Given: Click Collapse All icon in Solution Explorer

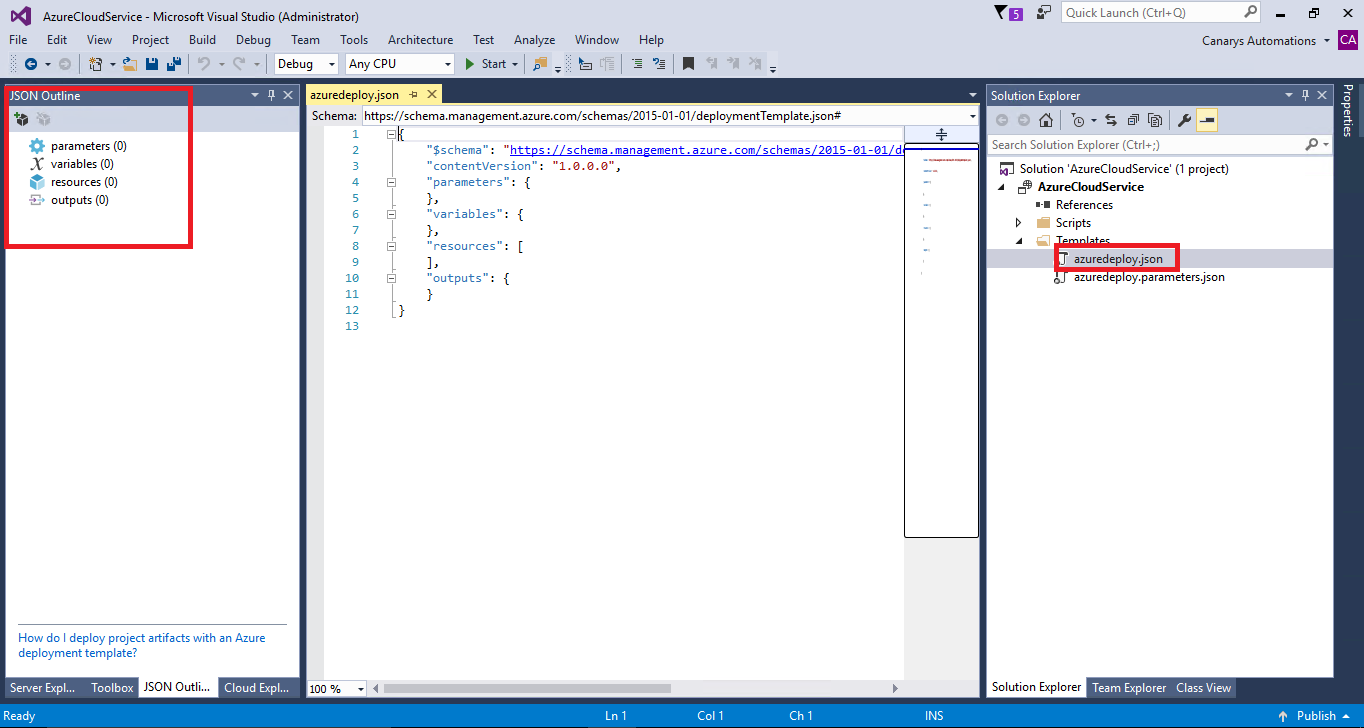Looking at the screenshot, I should [1133, 120].
